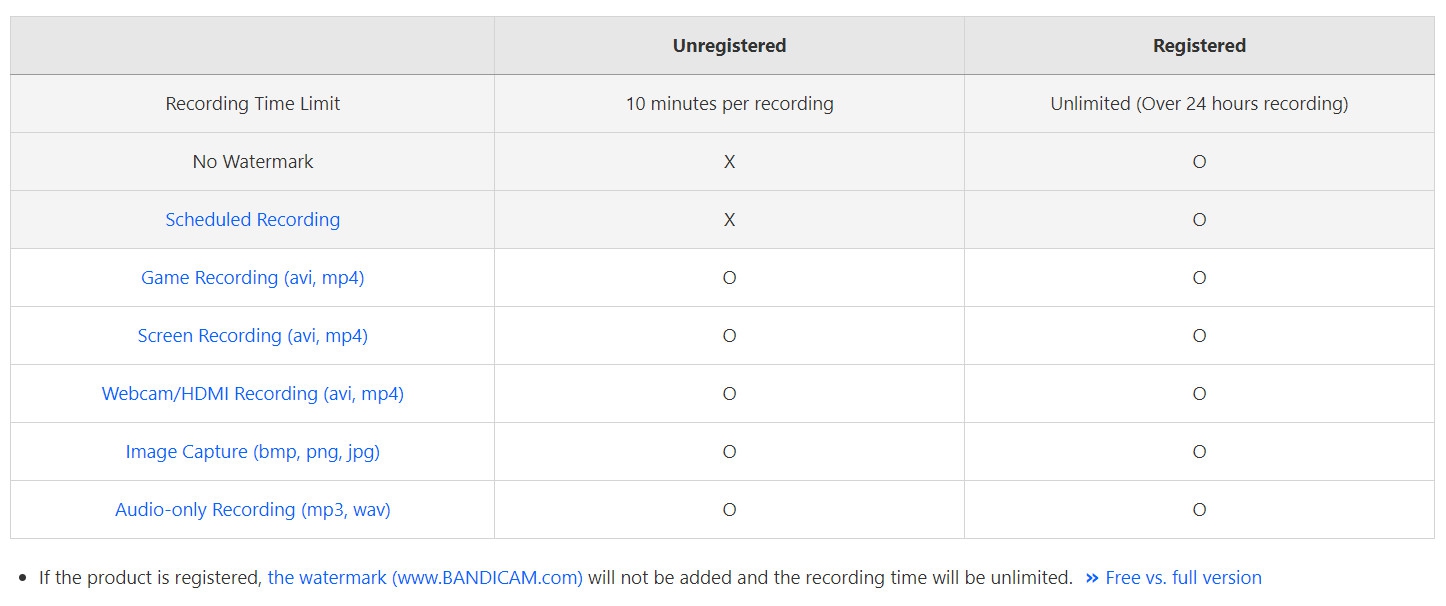
Task: Open Image Capture (bmp, png, jpg) link
Action: click(252, 452)
